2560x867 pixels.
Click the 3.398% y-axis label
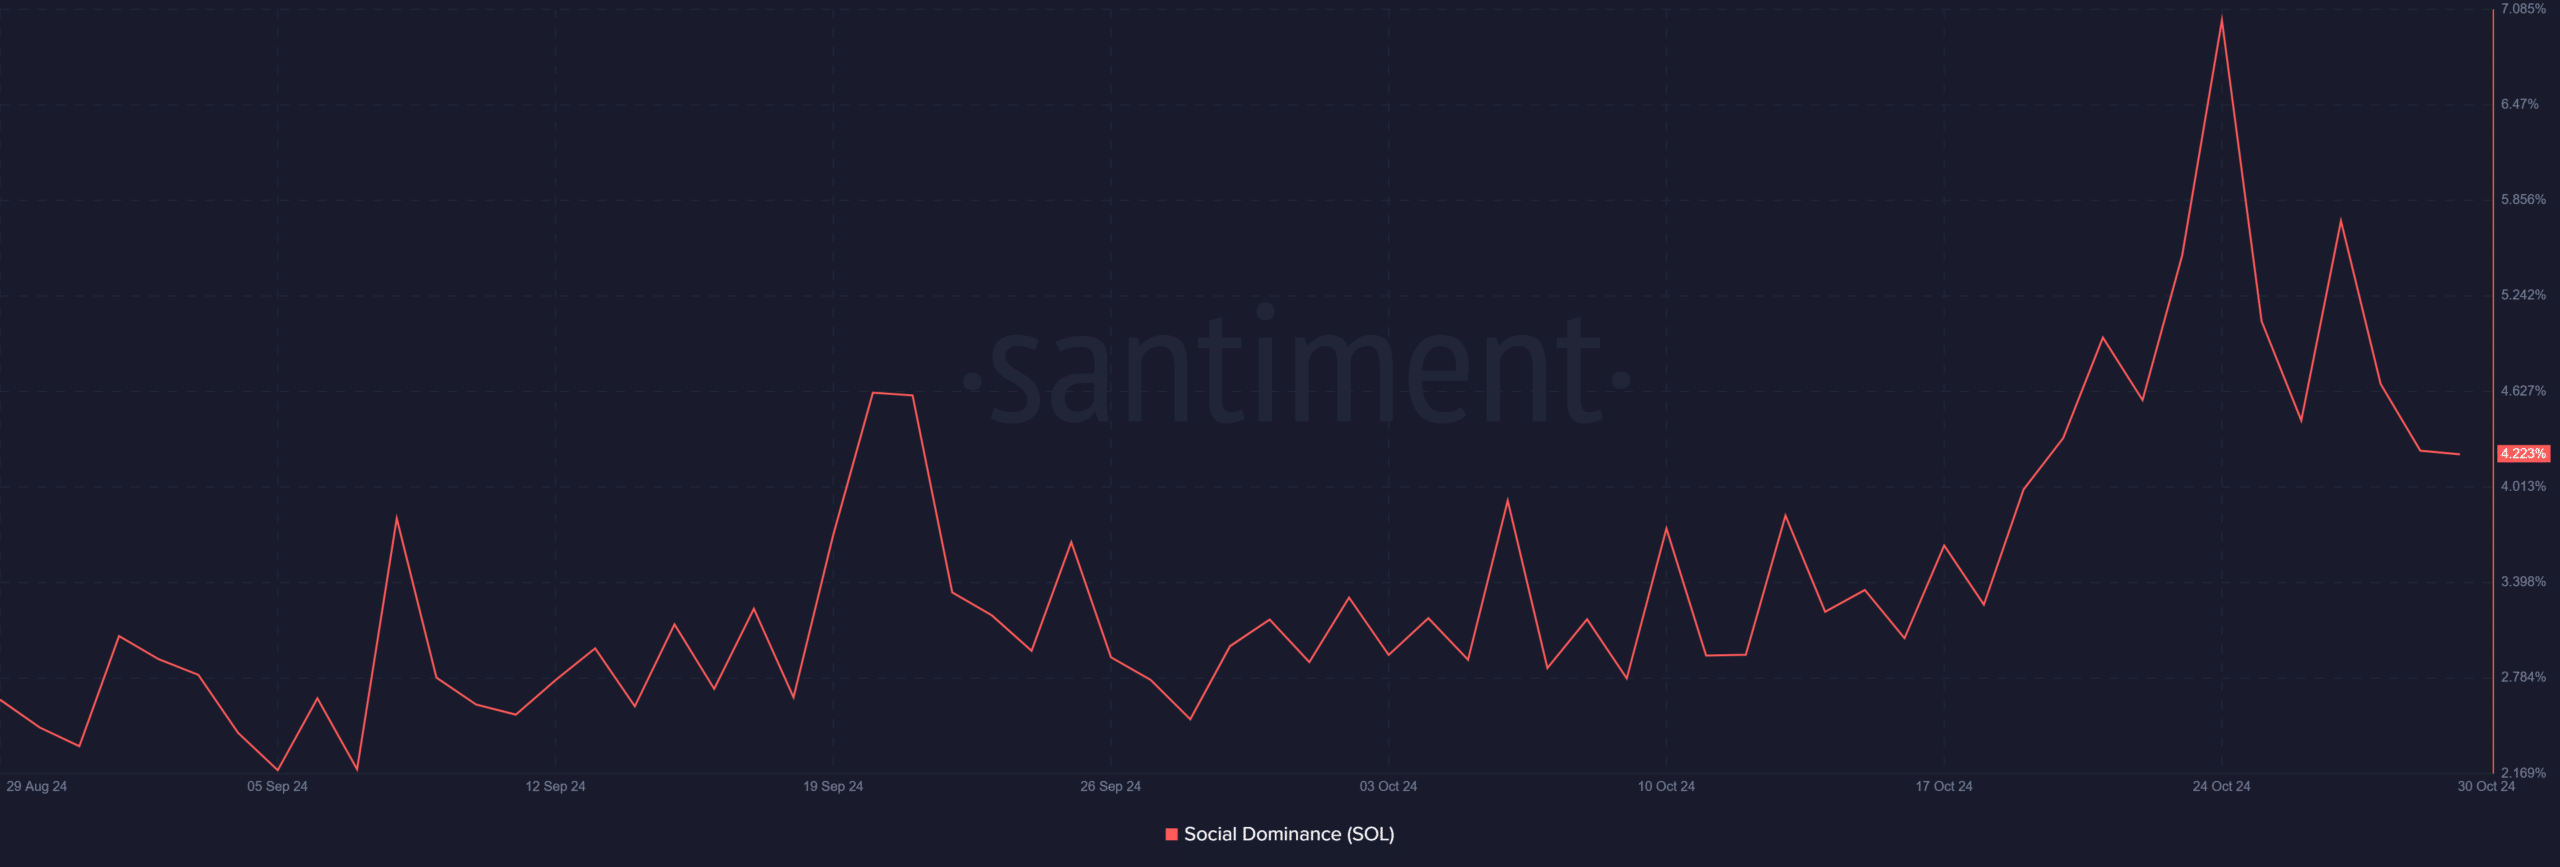[x=2523, y=582]
